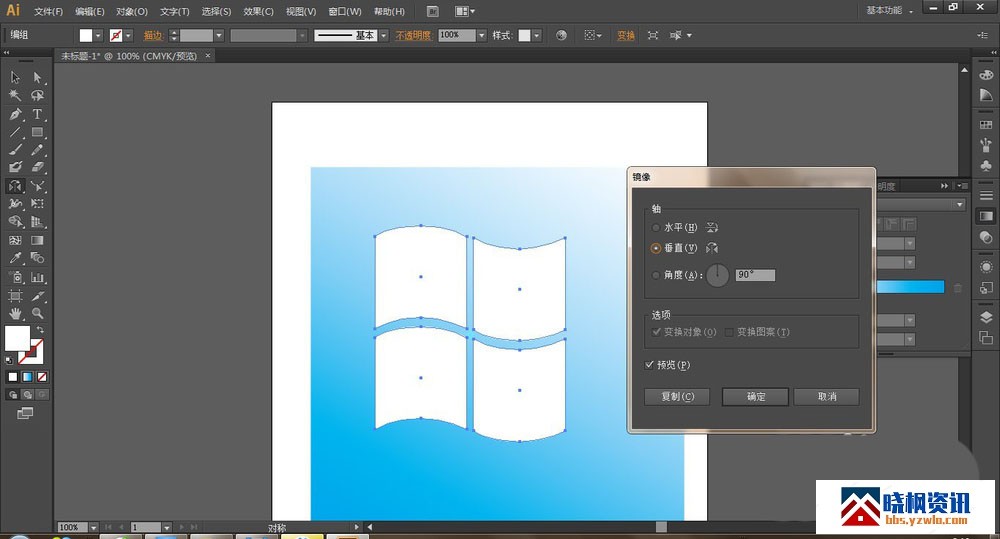
Task: Select the Column Graph tool
Action: click(38, 277)
